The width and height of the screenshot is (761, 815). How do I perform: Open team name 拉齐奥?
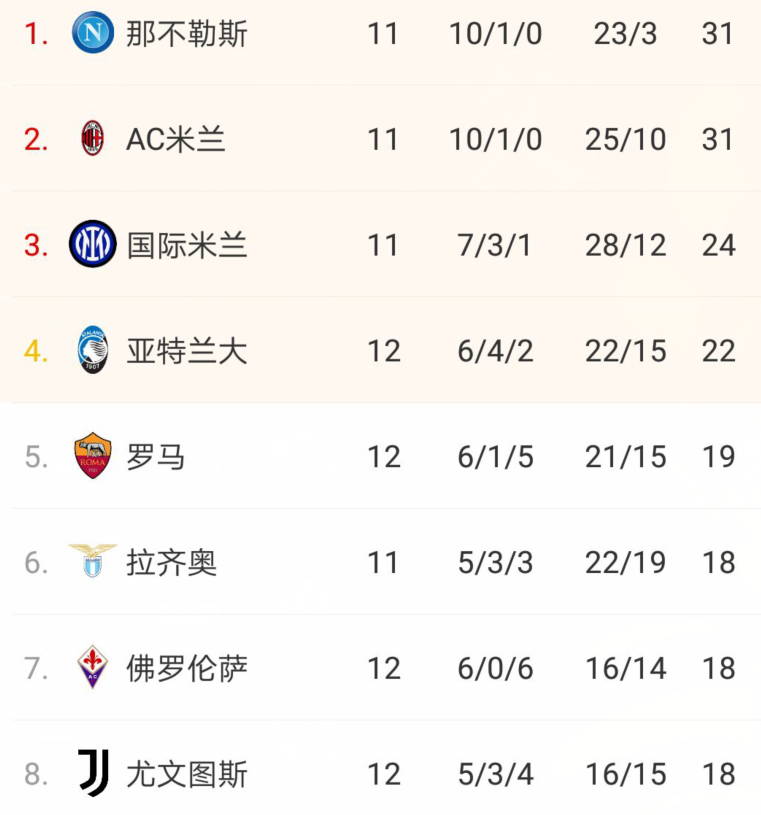(172, 562)
